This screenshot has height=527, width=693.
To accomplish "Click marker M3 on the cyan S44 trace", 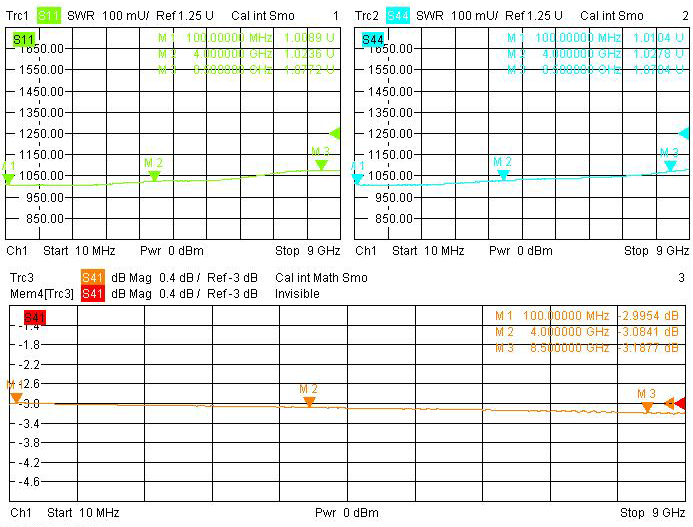I will click(x=670, y=164).
